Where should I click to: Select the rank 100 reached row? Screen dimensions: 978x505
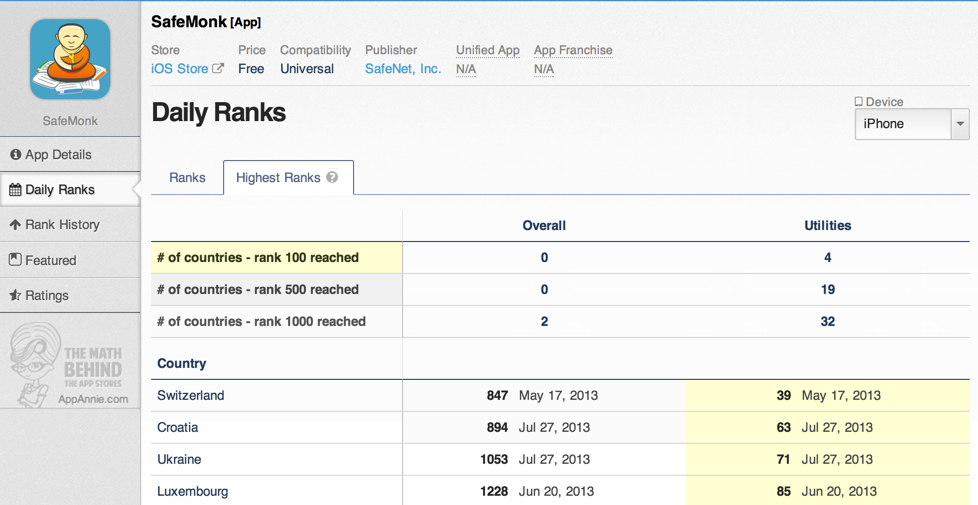click(x=258, y=258)
